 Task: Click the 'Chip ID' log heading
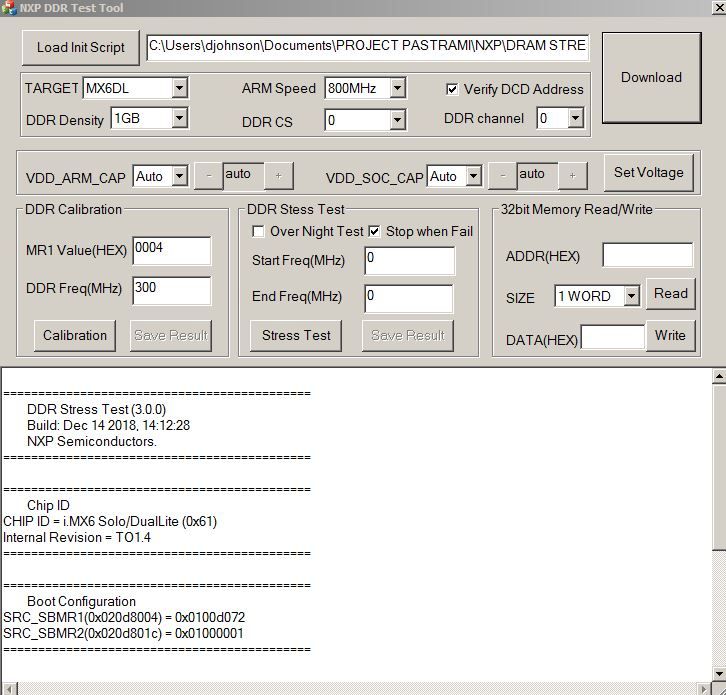point(48,505)
